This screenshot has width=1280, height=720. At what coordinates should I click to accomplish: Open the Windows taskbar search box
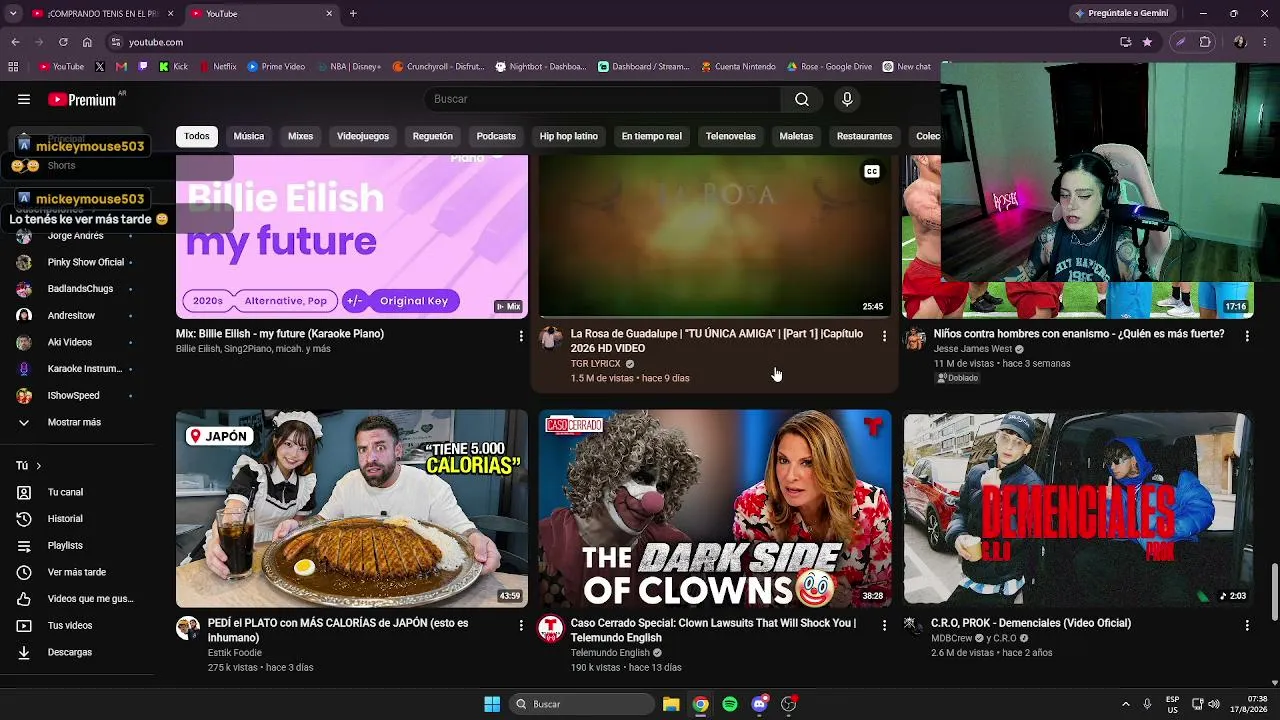[582, 704]
